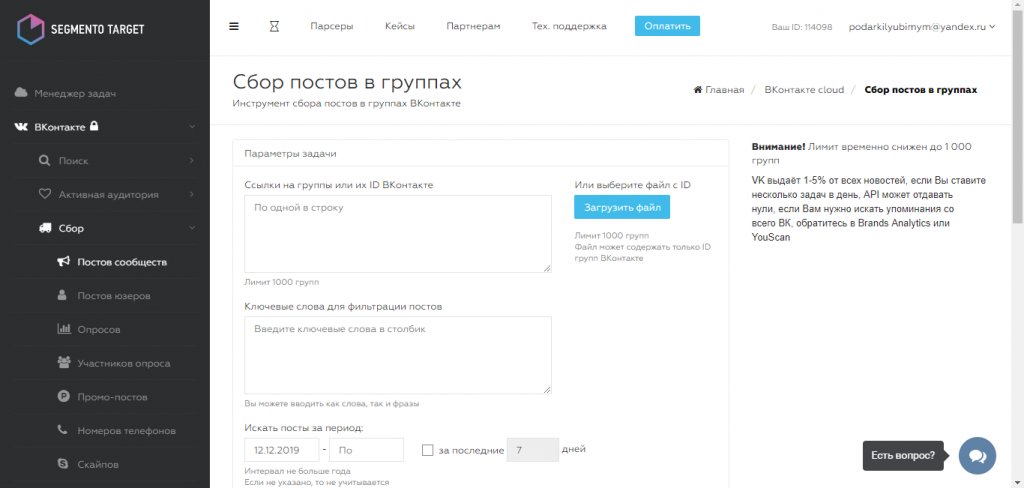Viewport: 1024px width, 488px height.
Task: Click the Segmento Target logo
Action: (x=80, y=29)
